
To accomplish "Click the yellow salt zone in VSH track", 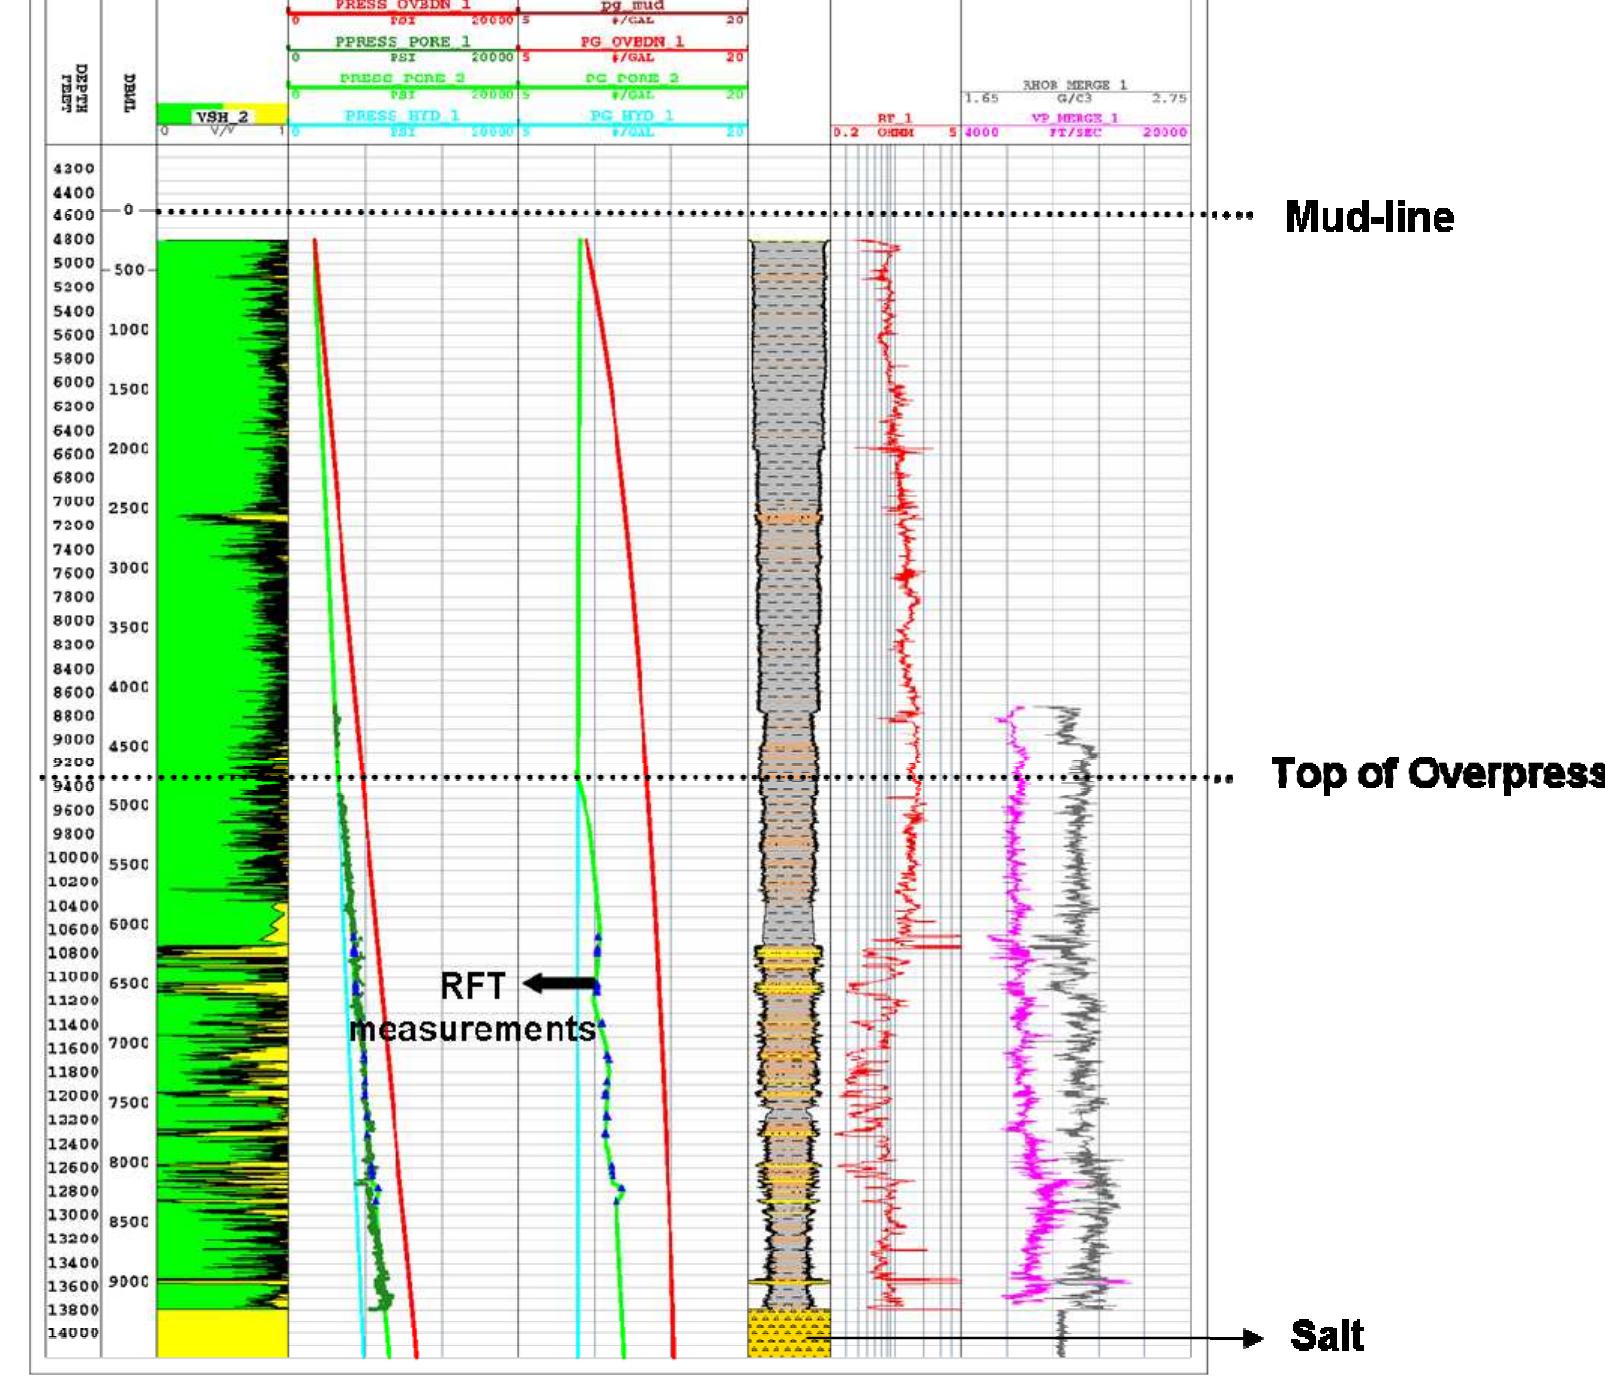I will tap(222, 1333).
